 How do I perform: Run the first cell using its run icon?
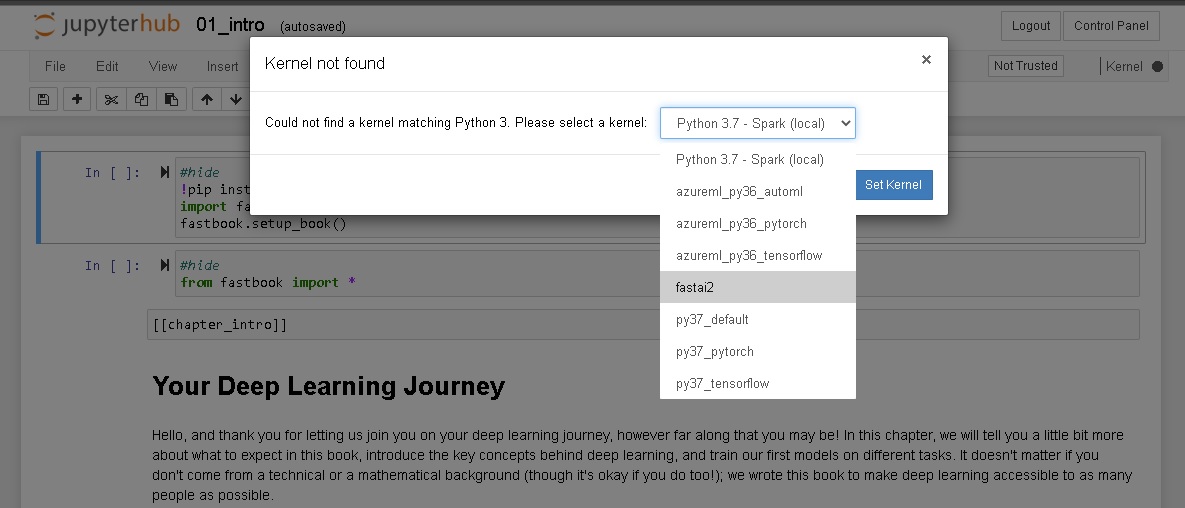click(x=165, y=173)
